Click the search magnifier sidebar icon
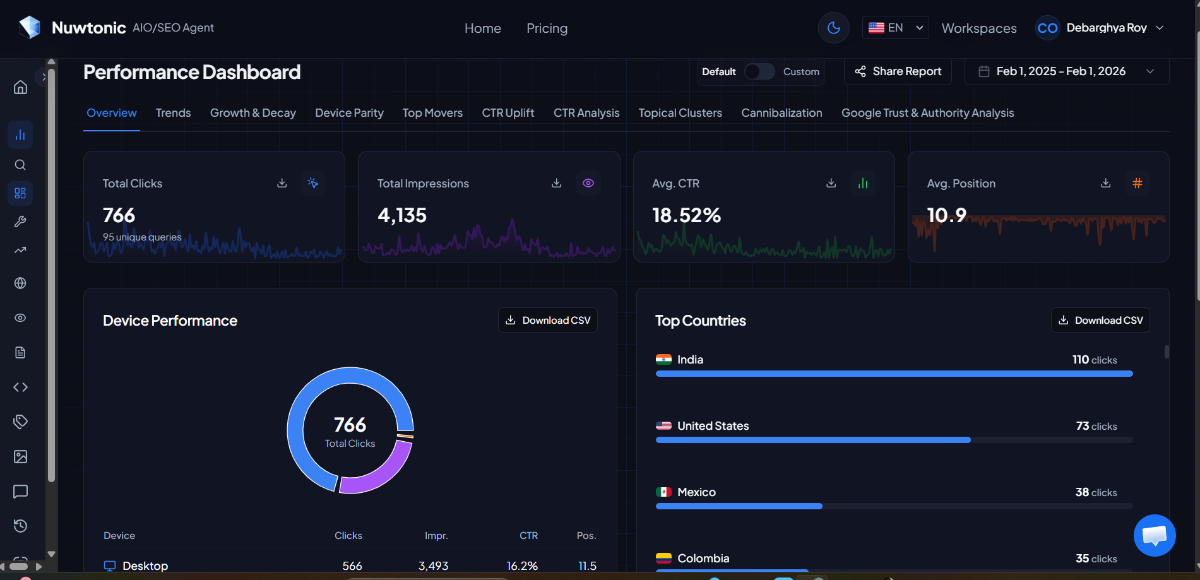This screenshot has height=580, width=1200. tap(20, 165)
